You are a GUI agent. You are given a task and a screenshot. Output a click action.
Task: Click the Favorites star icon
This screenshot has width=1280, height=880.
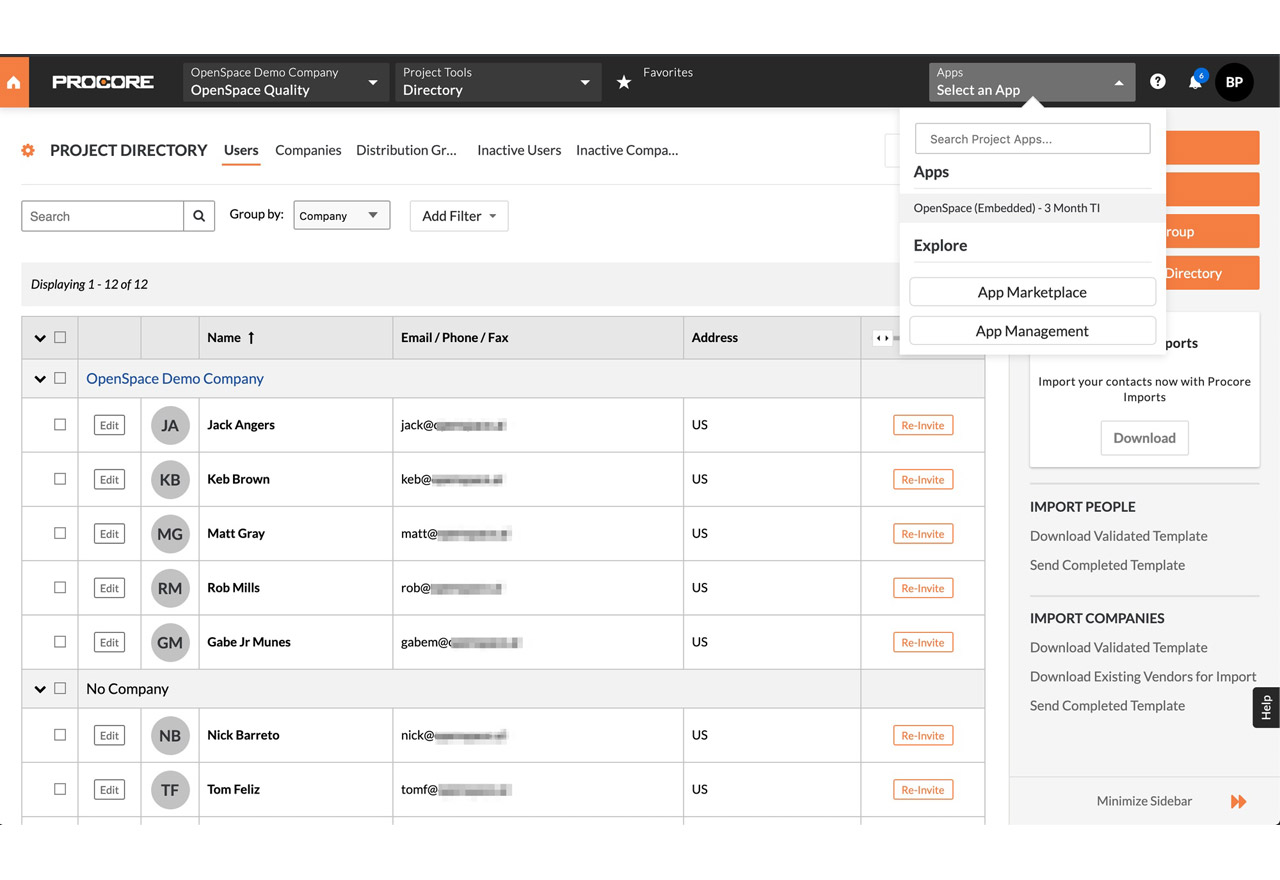[624, 82]
